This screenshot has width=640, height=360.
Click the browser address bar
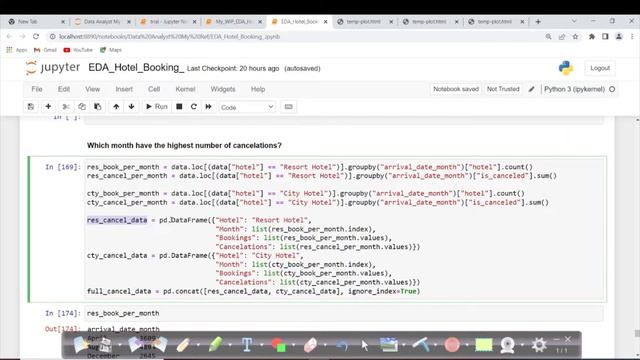click(296, 36)
